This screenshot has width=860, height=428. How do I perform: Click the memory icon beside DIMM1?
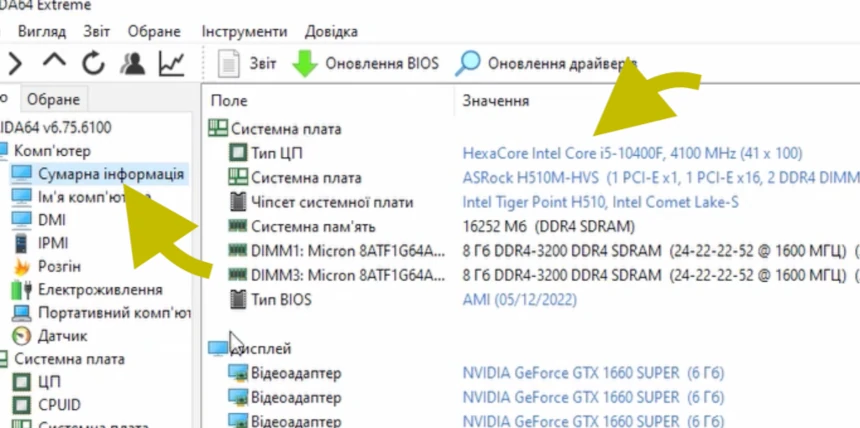(x=238, y=251)
